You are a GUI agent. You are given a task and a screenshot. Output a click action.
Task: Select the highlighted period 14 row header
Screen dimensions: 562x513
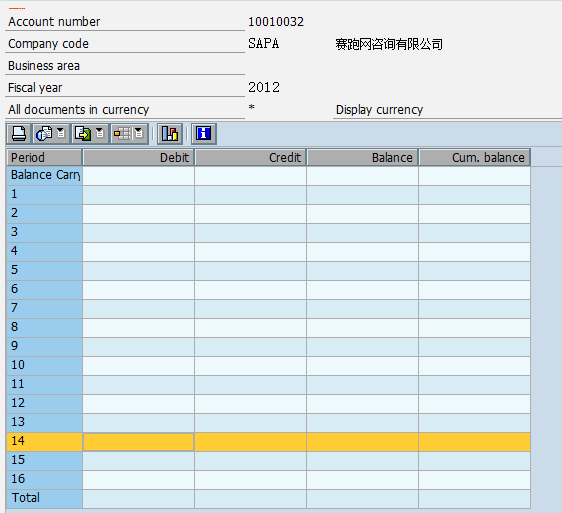pyautogui.click(x=44, y=441)
